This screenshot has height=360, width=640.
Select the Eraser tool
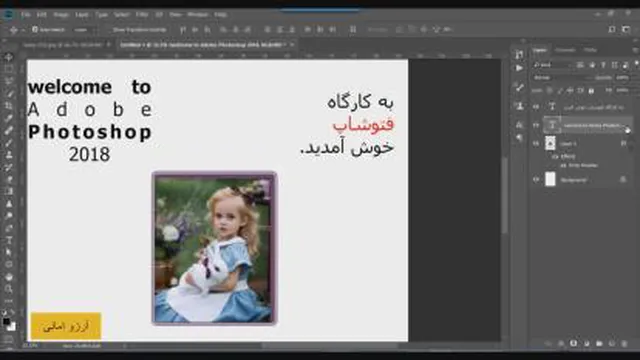click(9, 179)
